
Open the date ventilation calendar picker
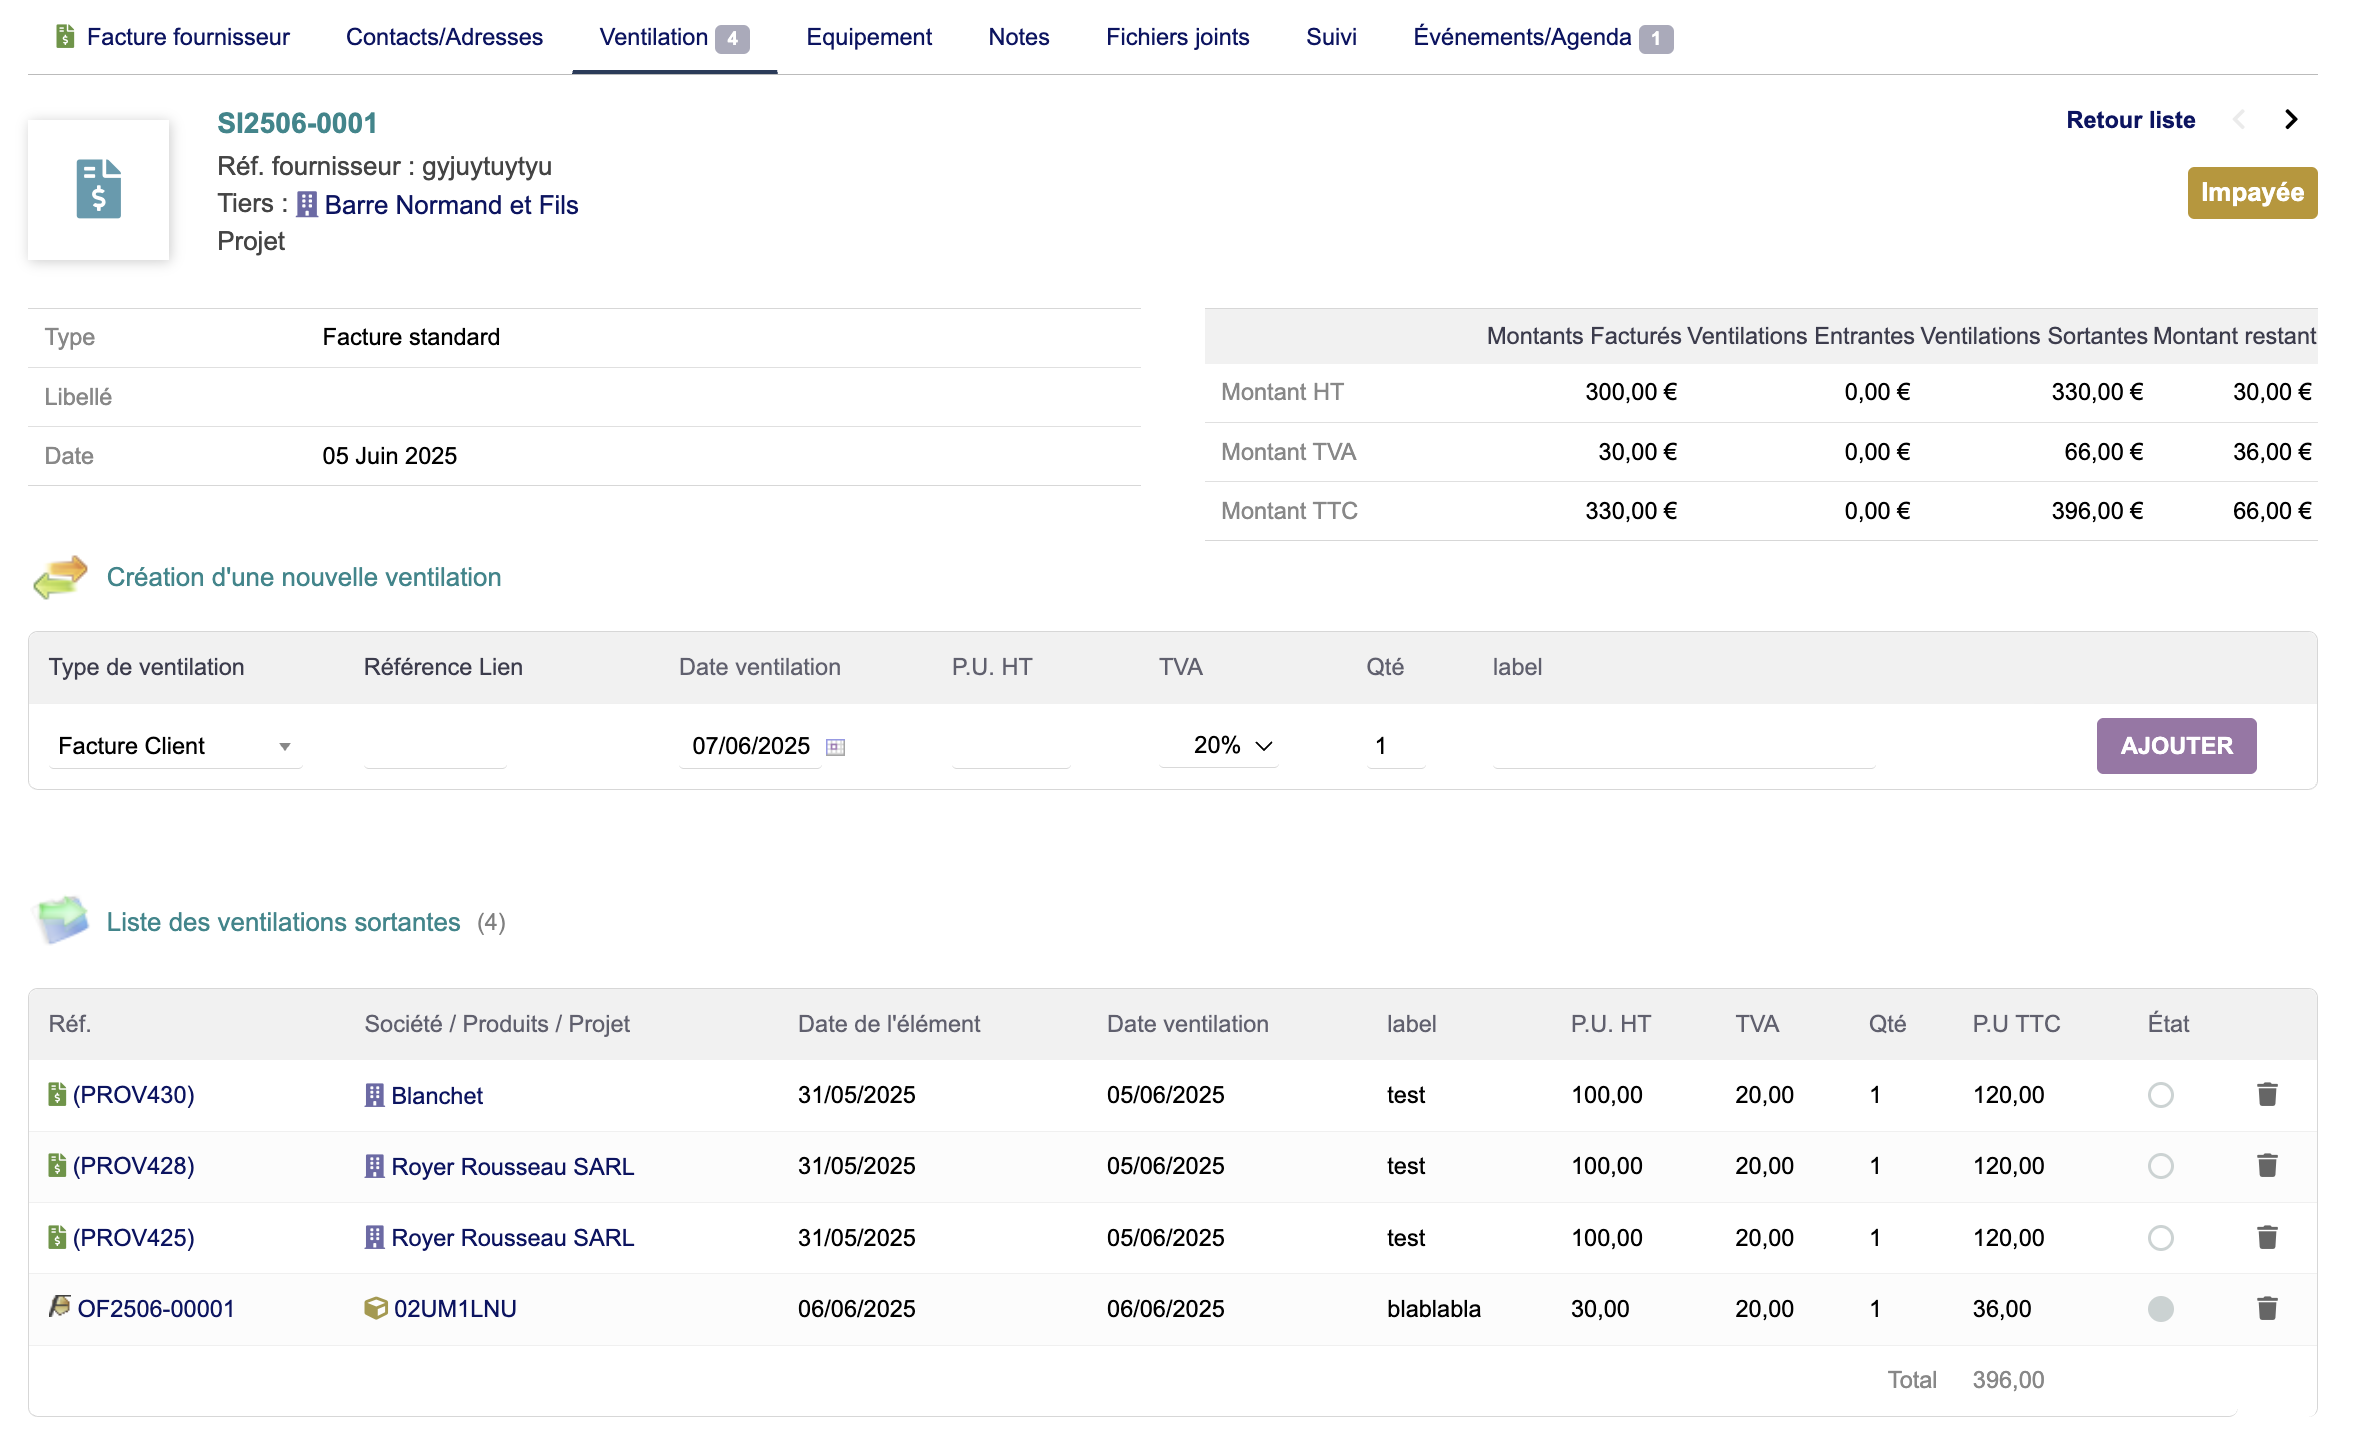point(835,746)
